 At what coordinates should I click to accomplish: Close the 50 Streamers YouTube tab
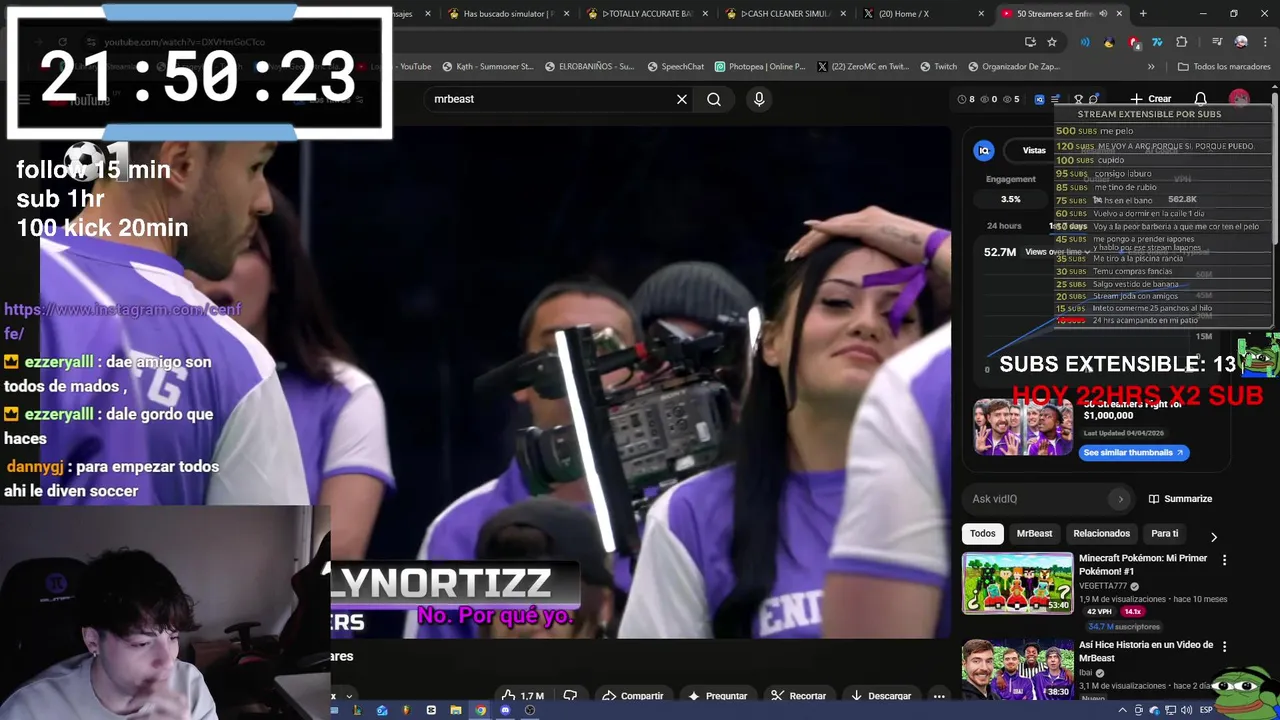(1119, 14)
